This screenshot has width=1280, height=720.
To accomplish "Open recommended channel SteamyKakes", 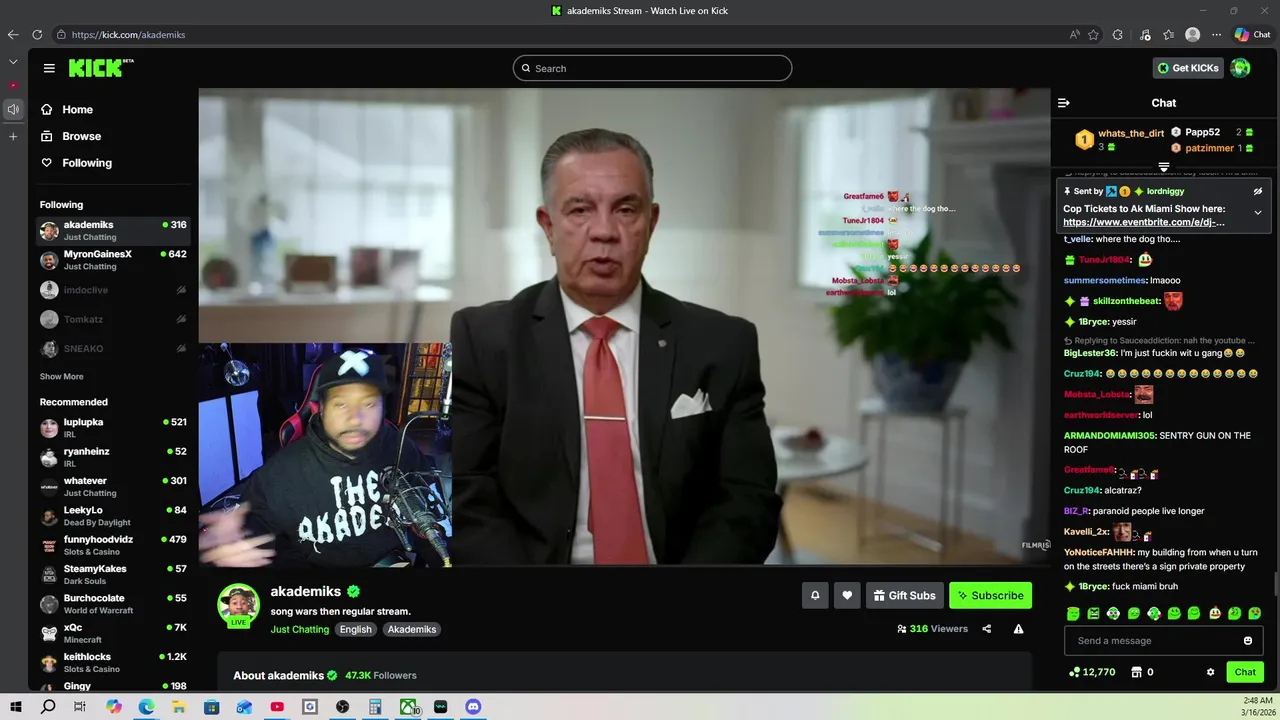I will coord(113,574).
